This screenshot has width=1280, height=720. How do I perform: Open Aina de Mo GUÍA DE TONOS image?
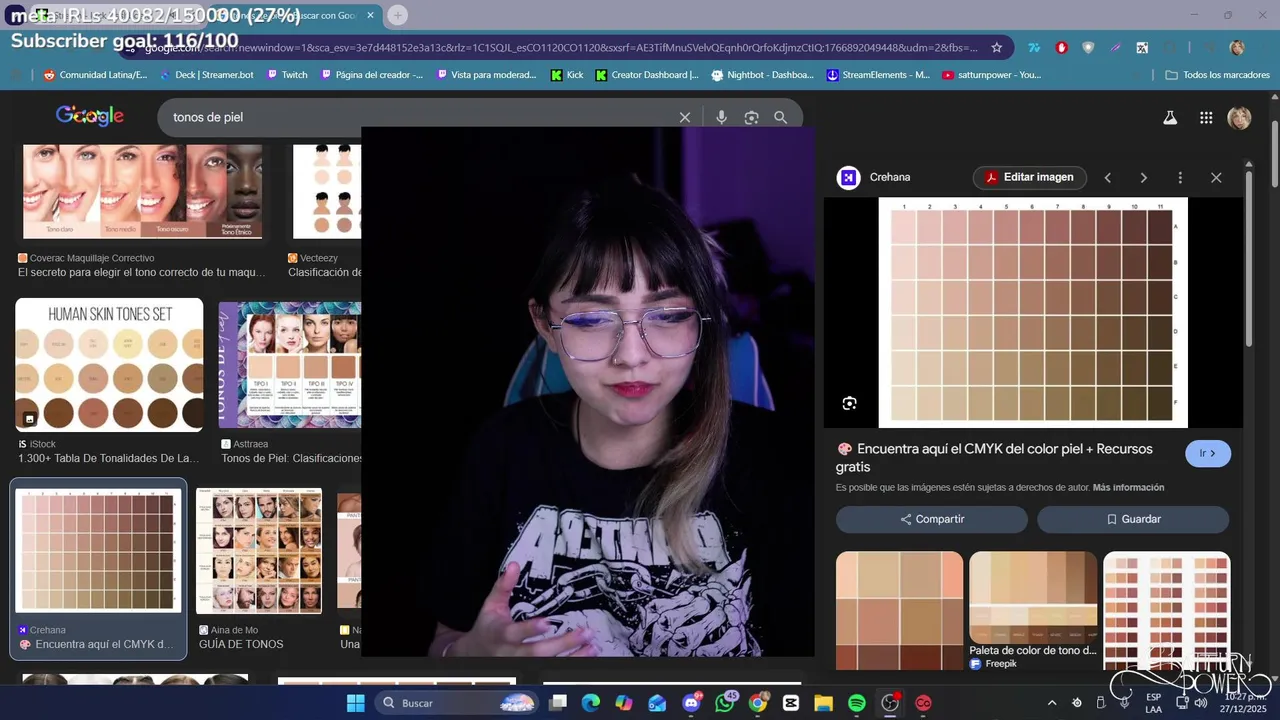(x=259, y=551)
